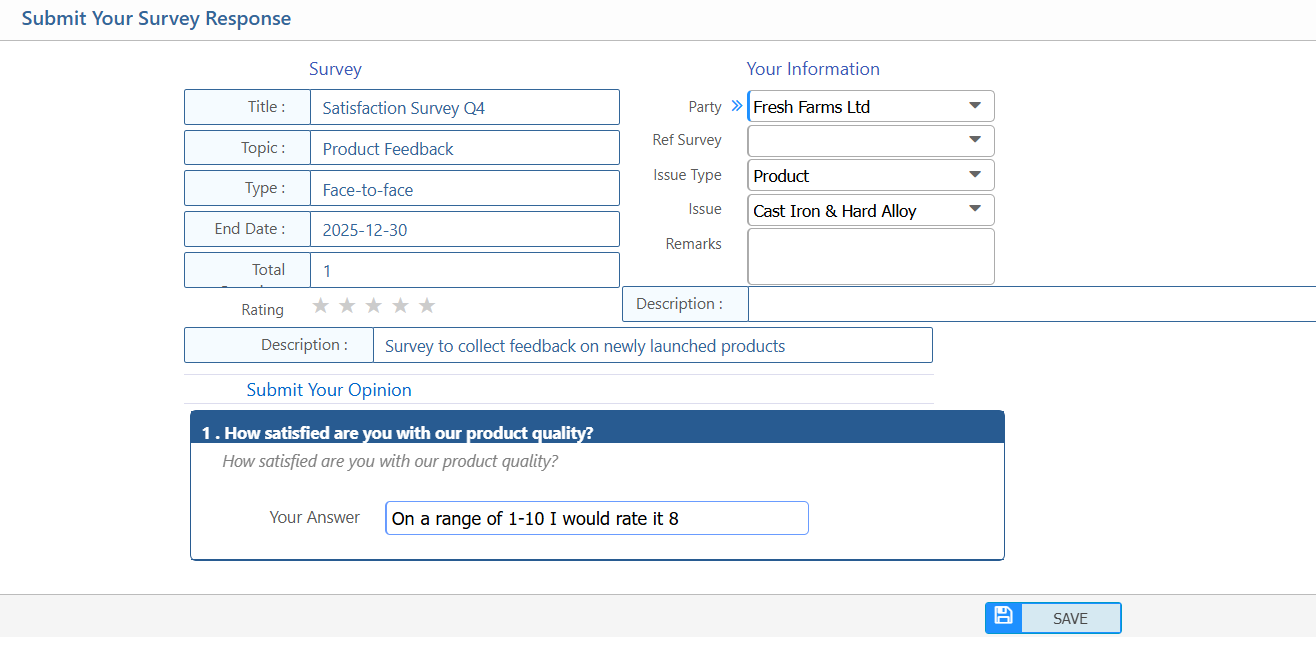Click the Remarks label
The image size is (1316, 671).
click(x=693, y=243)
